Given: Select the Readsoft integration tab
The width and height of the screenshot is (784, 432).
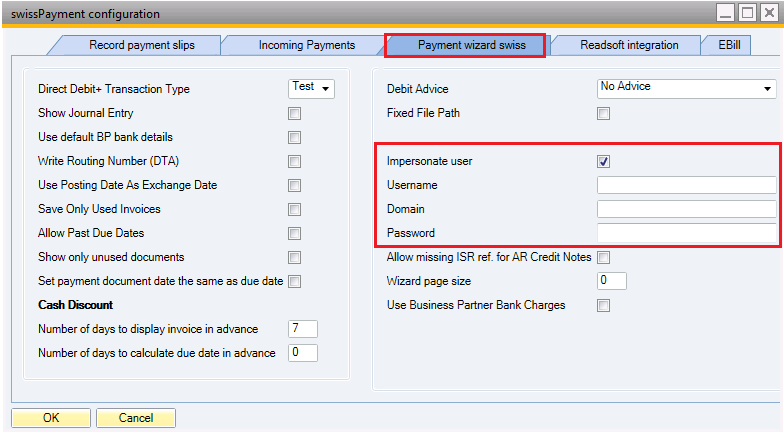Looking at the screenshot, I should click(629, 45).
